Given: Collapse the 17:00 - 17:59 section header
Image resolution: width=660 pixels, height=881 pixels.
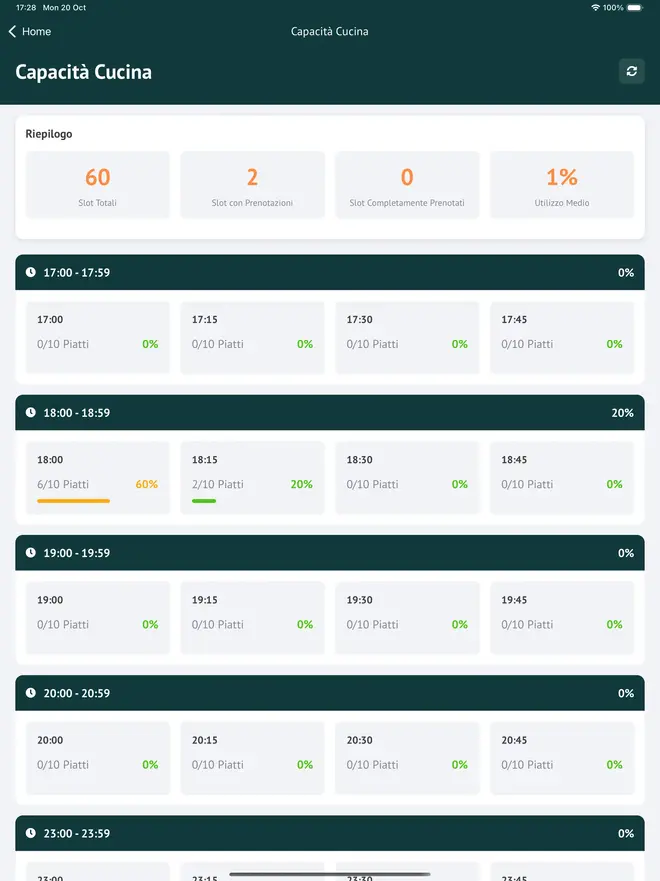Looking at the screenshot, I should pyautogui.click(x=330, y=273).
